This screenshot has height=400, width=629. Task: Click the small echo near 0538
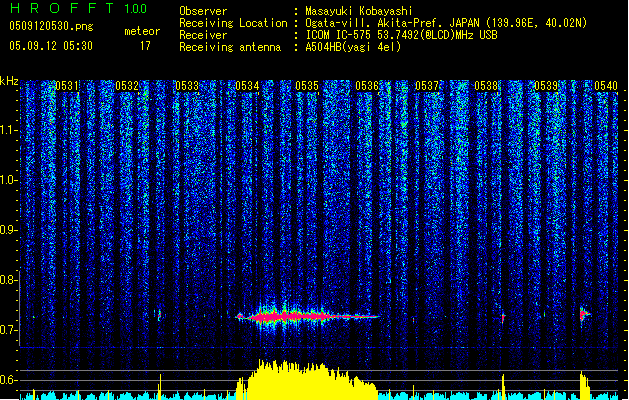503,318
